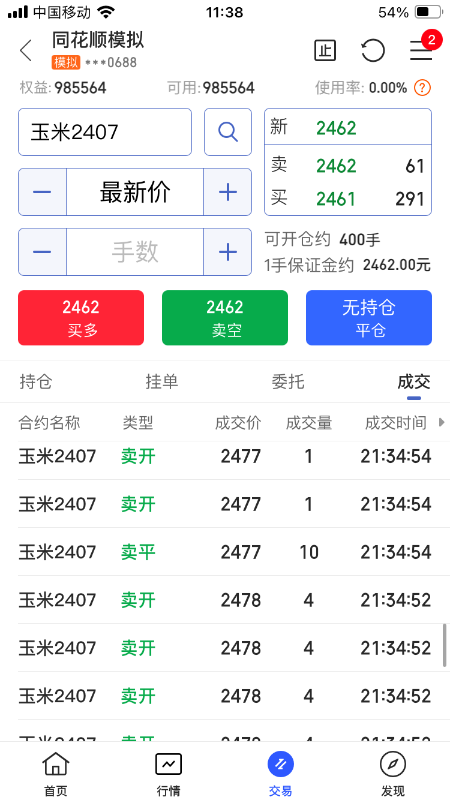Tap the red 买多 buy long button

[x=81, y=318]
